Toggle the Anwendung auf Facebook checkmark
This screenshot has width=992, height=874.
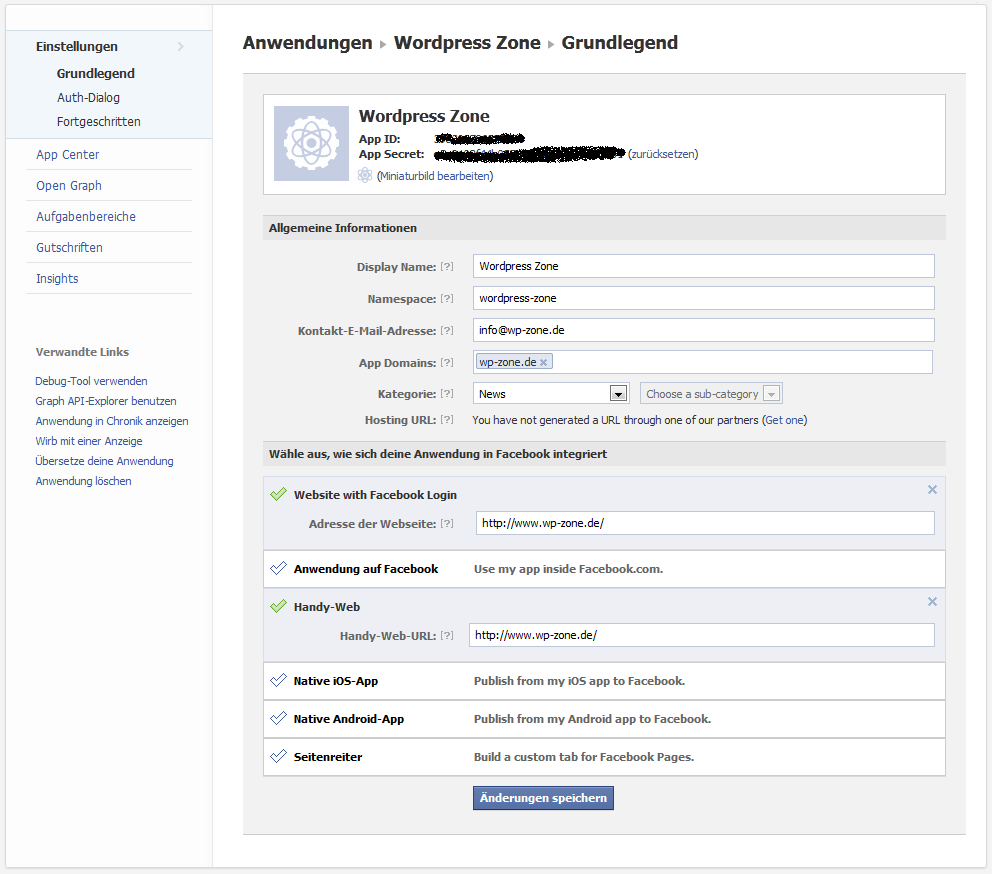pos(278,568)
